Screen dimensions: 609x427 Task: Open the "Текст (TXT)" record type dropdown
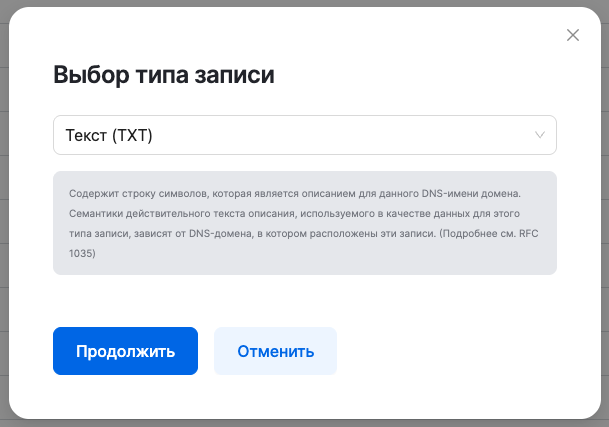(305, 135)
